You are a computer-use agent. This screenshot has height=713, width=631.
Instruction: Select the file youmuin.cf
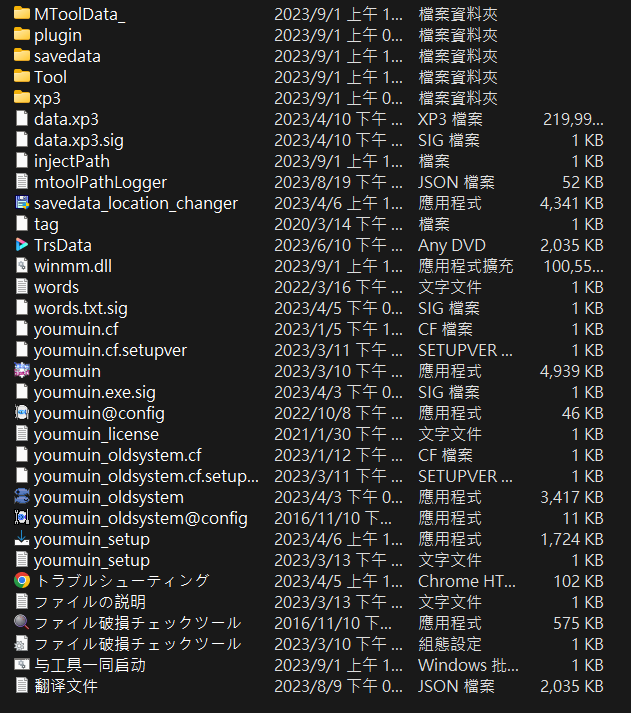[x=76, y=329]
